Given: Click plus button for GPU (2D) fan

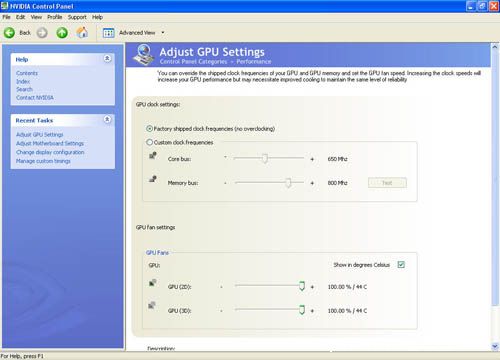Looking at the screenshot, I should (312, 287).
